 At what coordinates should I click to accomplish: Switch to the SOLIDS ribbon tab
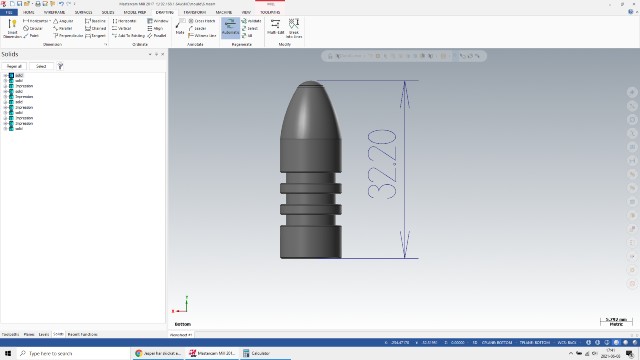click(108, 12)
